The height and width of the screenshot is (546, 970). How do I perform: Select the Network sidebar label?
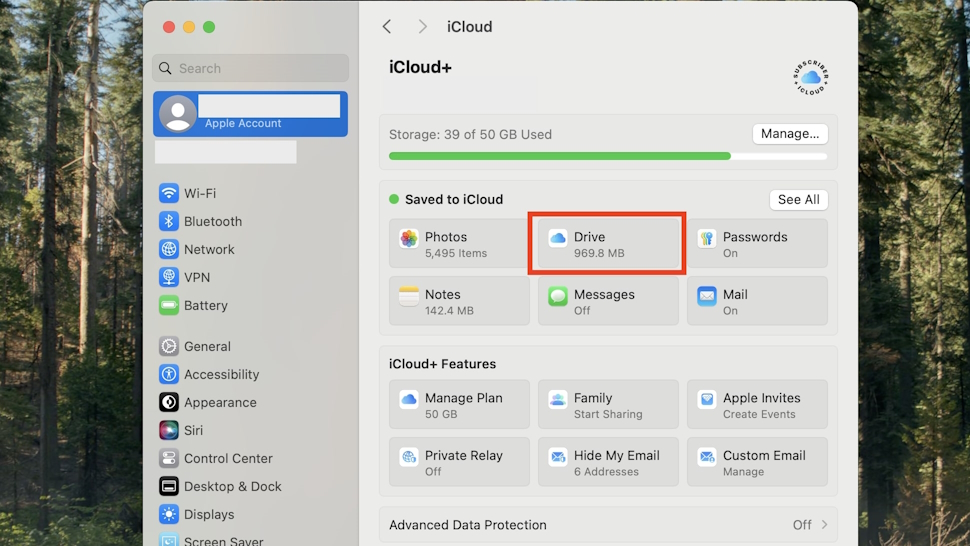coord(209,249)
